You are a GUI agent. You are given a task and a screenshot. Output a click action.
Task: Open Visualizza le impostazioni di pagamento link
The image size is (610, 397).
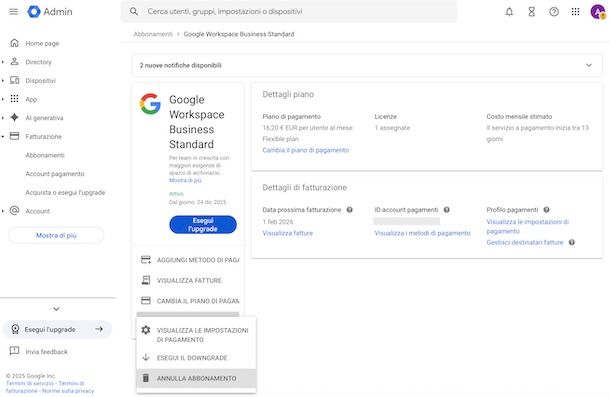coord(528,226)
